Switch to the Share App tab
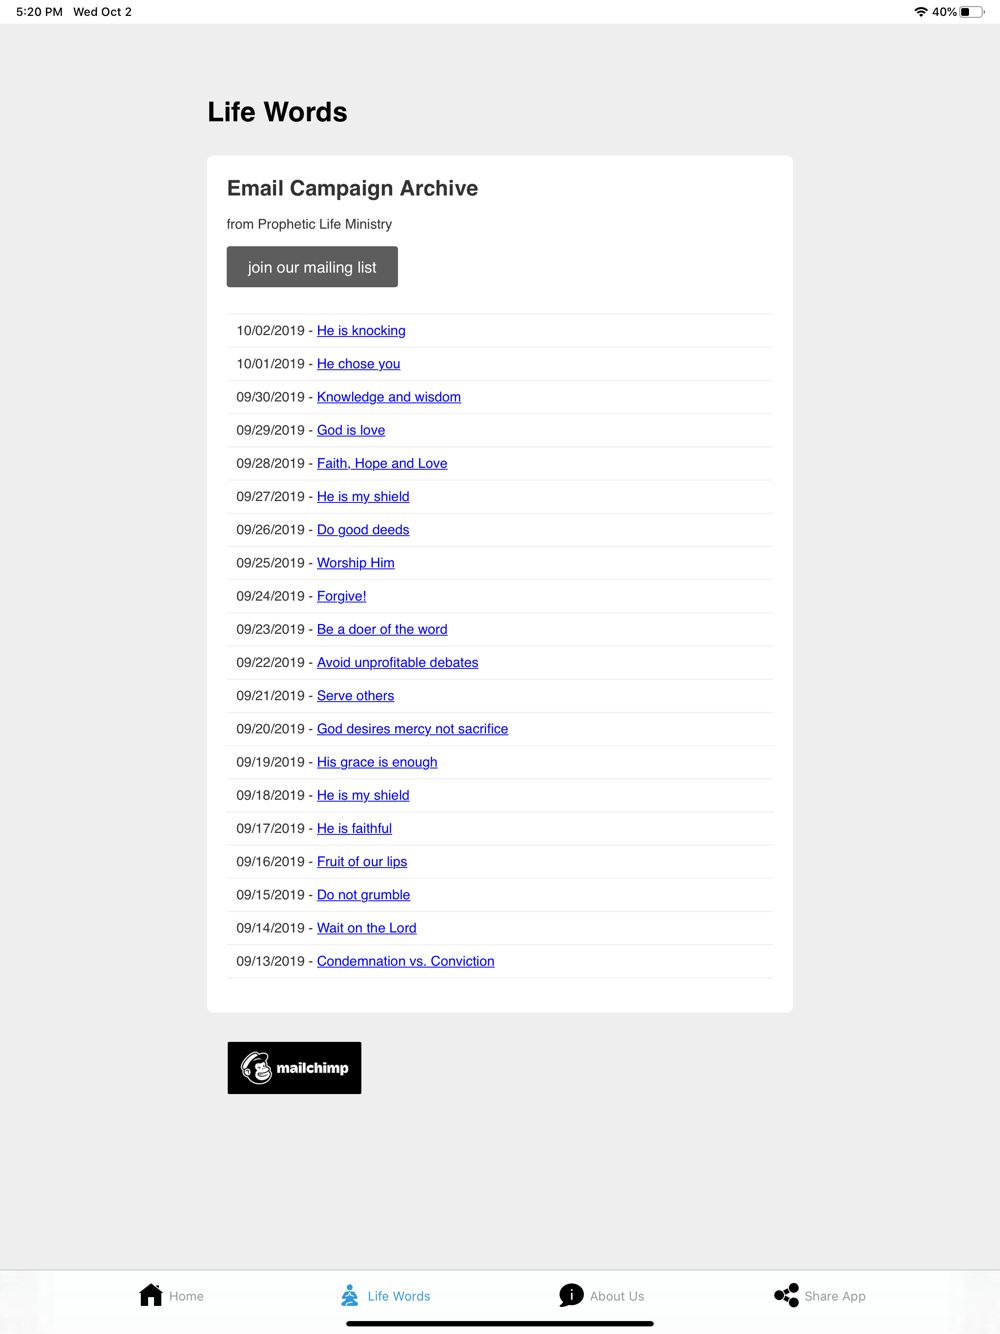This screenshot has width=1000, height=1334. (820, 1295)
